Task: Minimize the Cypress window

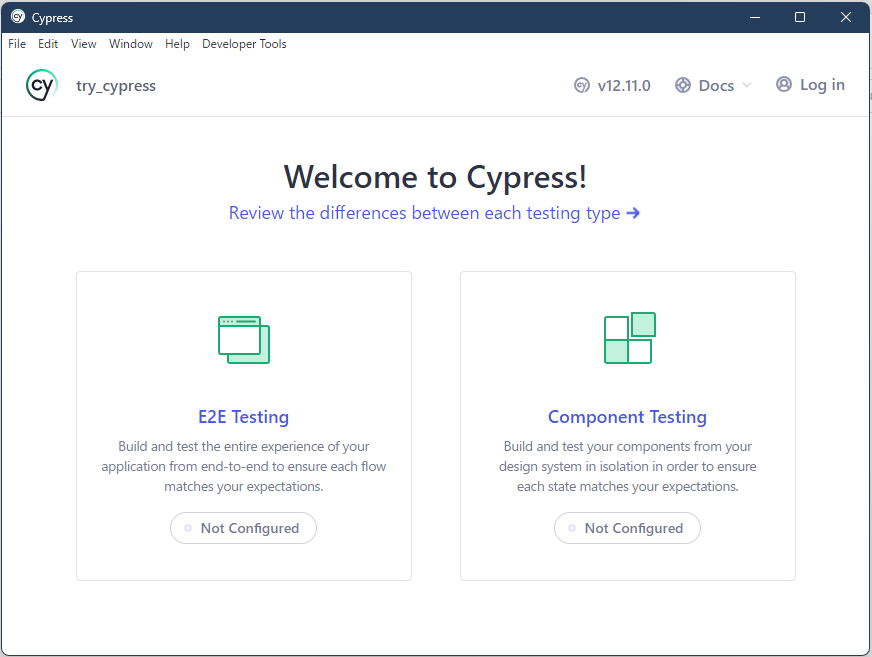Action: click(755, 17)
